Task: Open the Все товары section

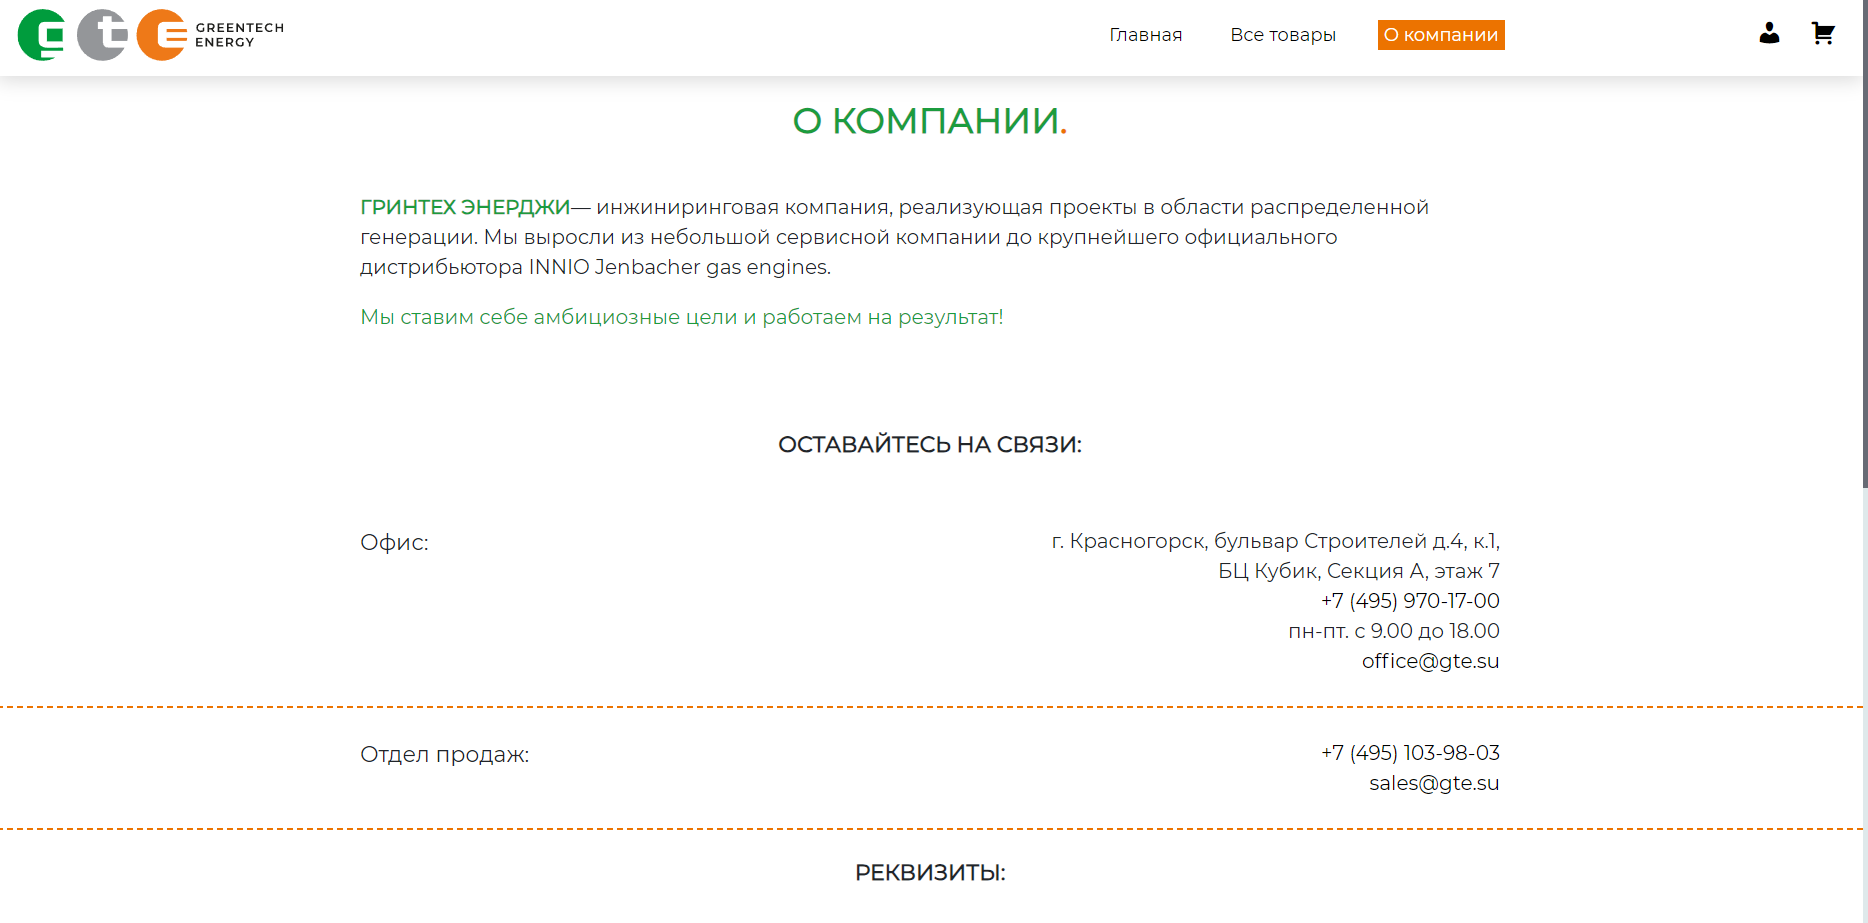Action: click(1283, 34)
